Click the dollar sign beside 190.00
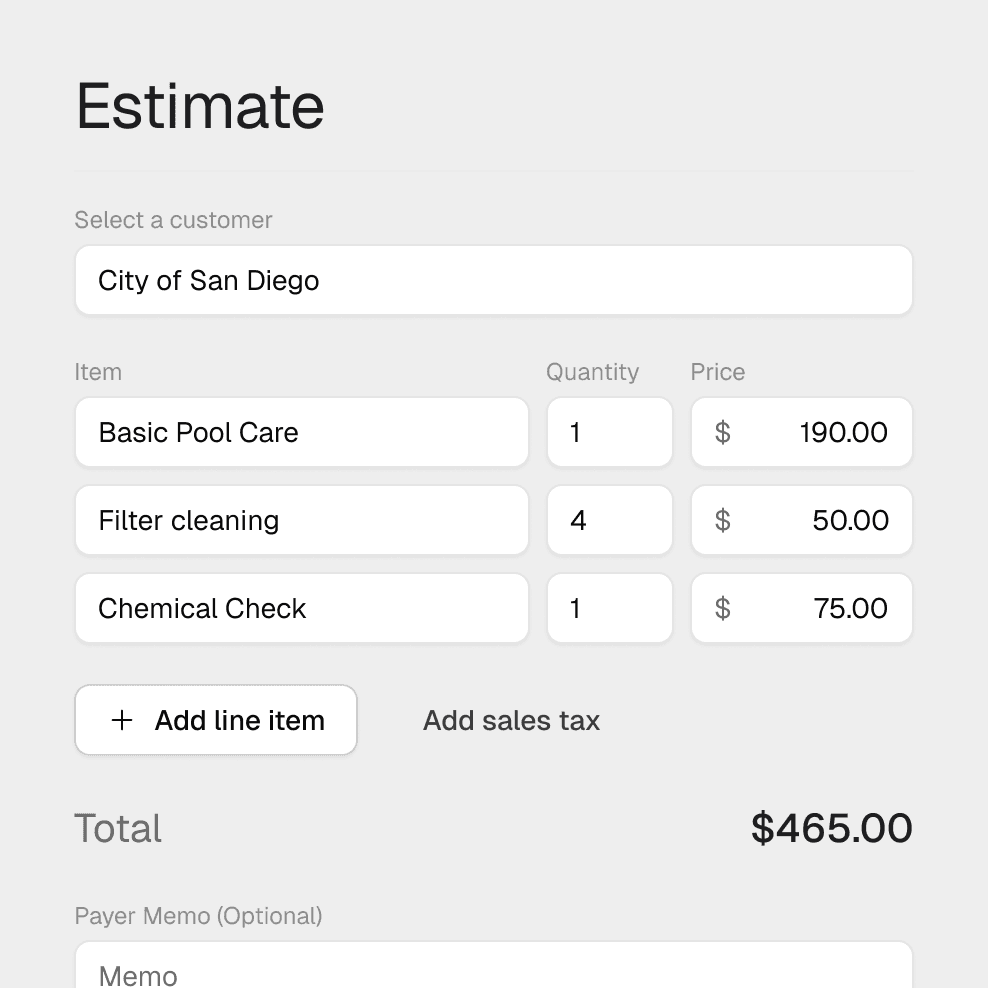988x988 pixels. coord(722,432)
